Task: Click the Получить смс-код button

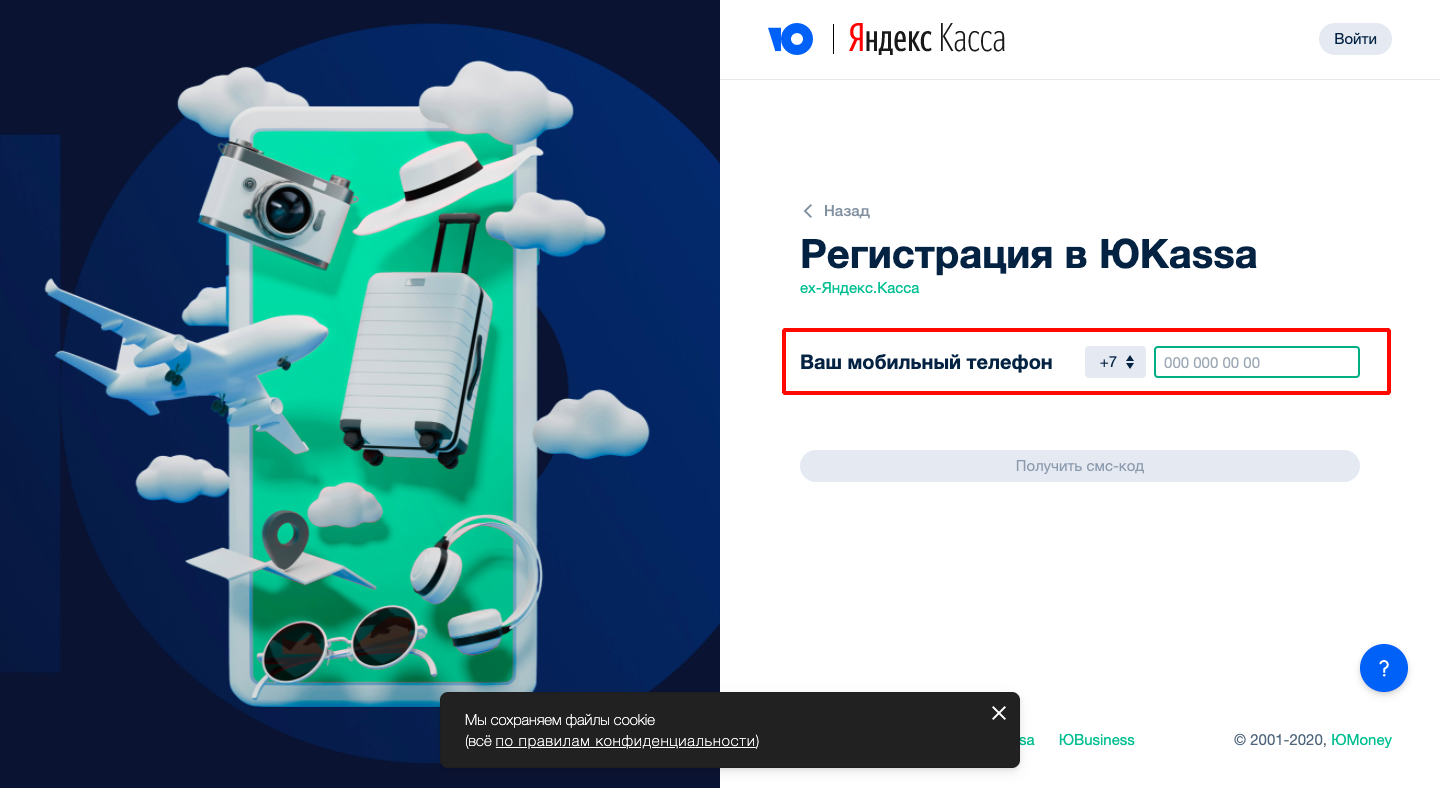Action: click(1080, 466)
